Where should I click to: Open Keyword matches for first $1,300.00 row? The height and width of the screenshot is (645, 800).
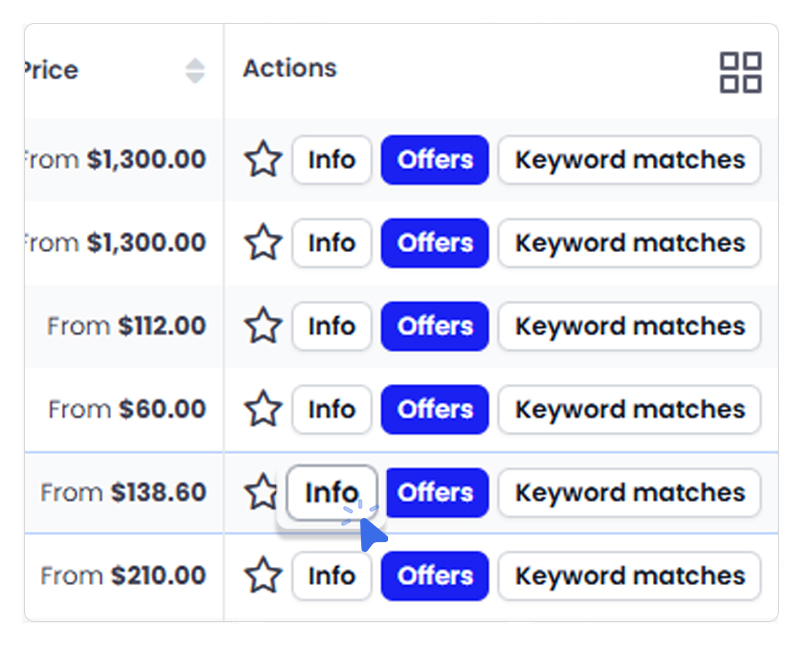(629, 160)
